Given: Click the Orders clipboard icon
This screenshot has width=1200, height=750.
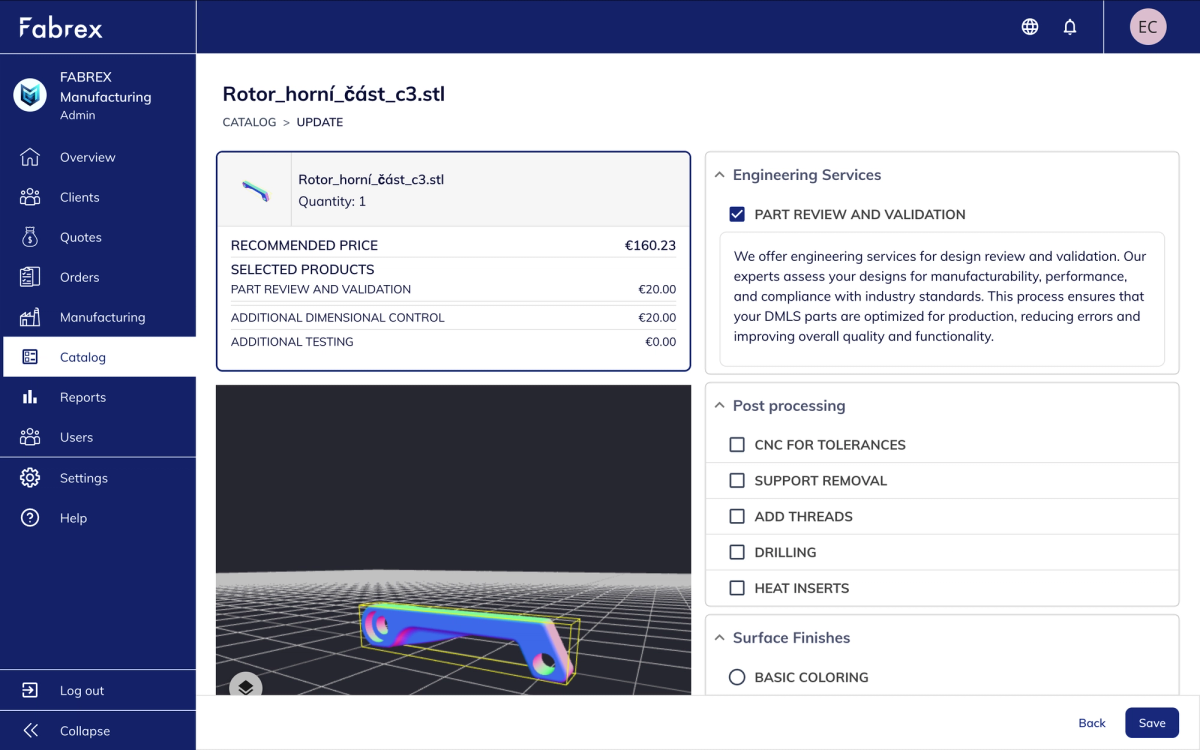Looking at the screenshot, I should (x=30, y=277).
